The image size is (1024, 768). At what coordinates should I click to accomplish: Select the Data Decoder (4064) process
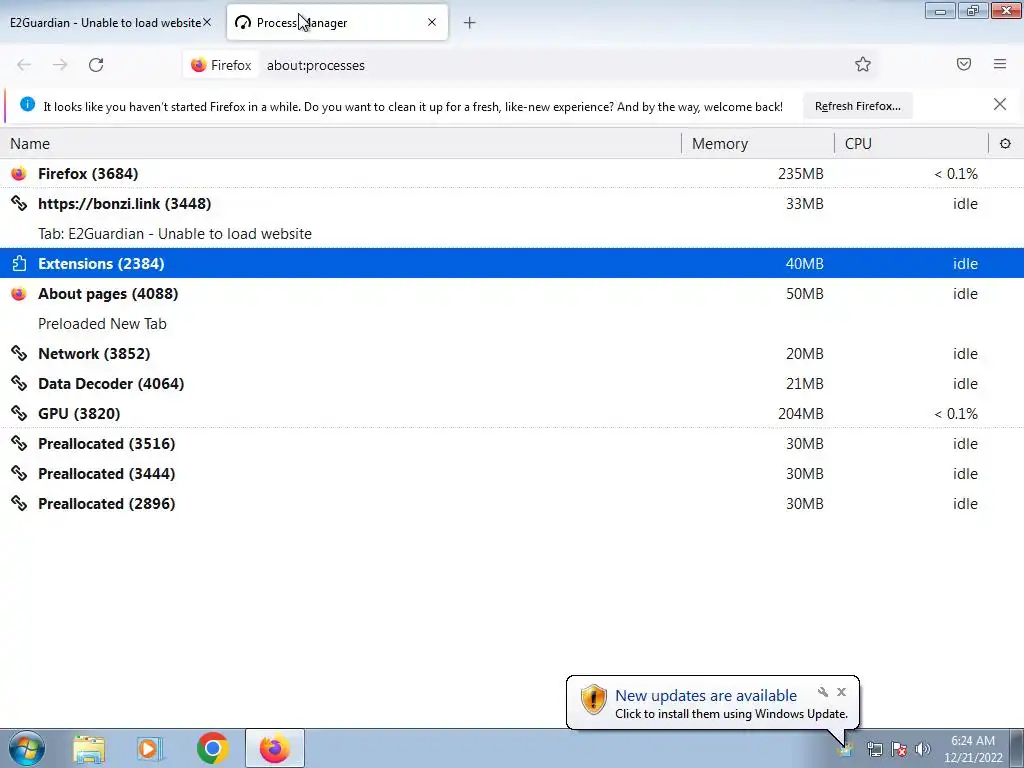512,384
